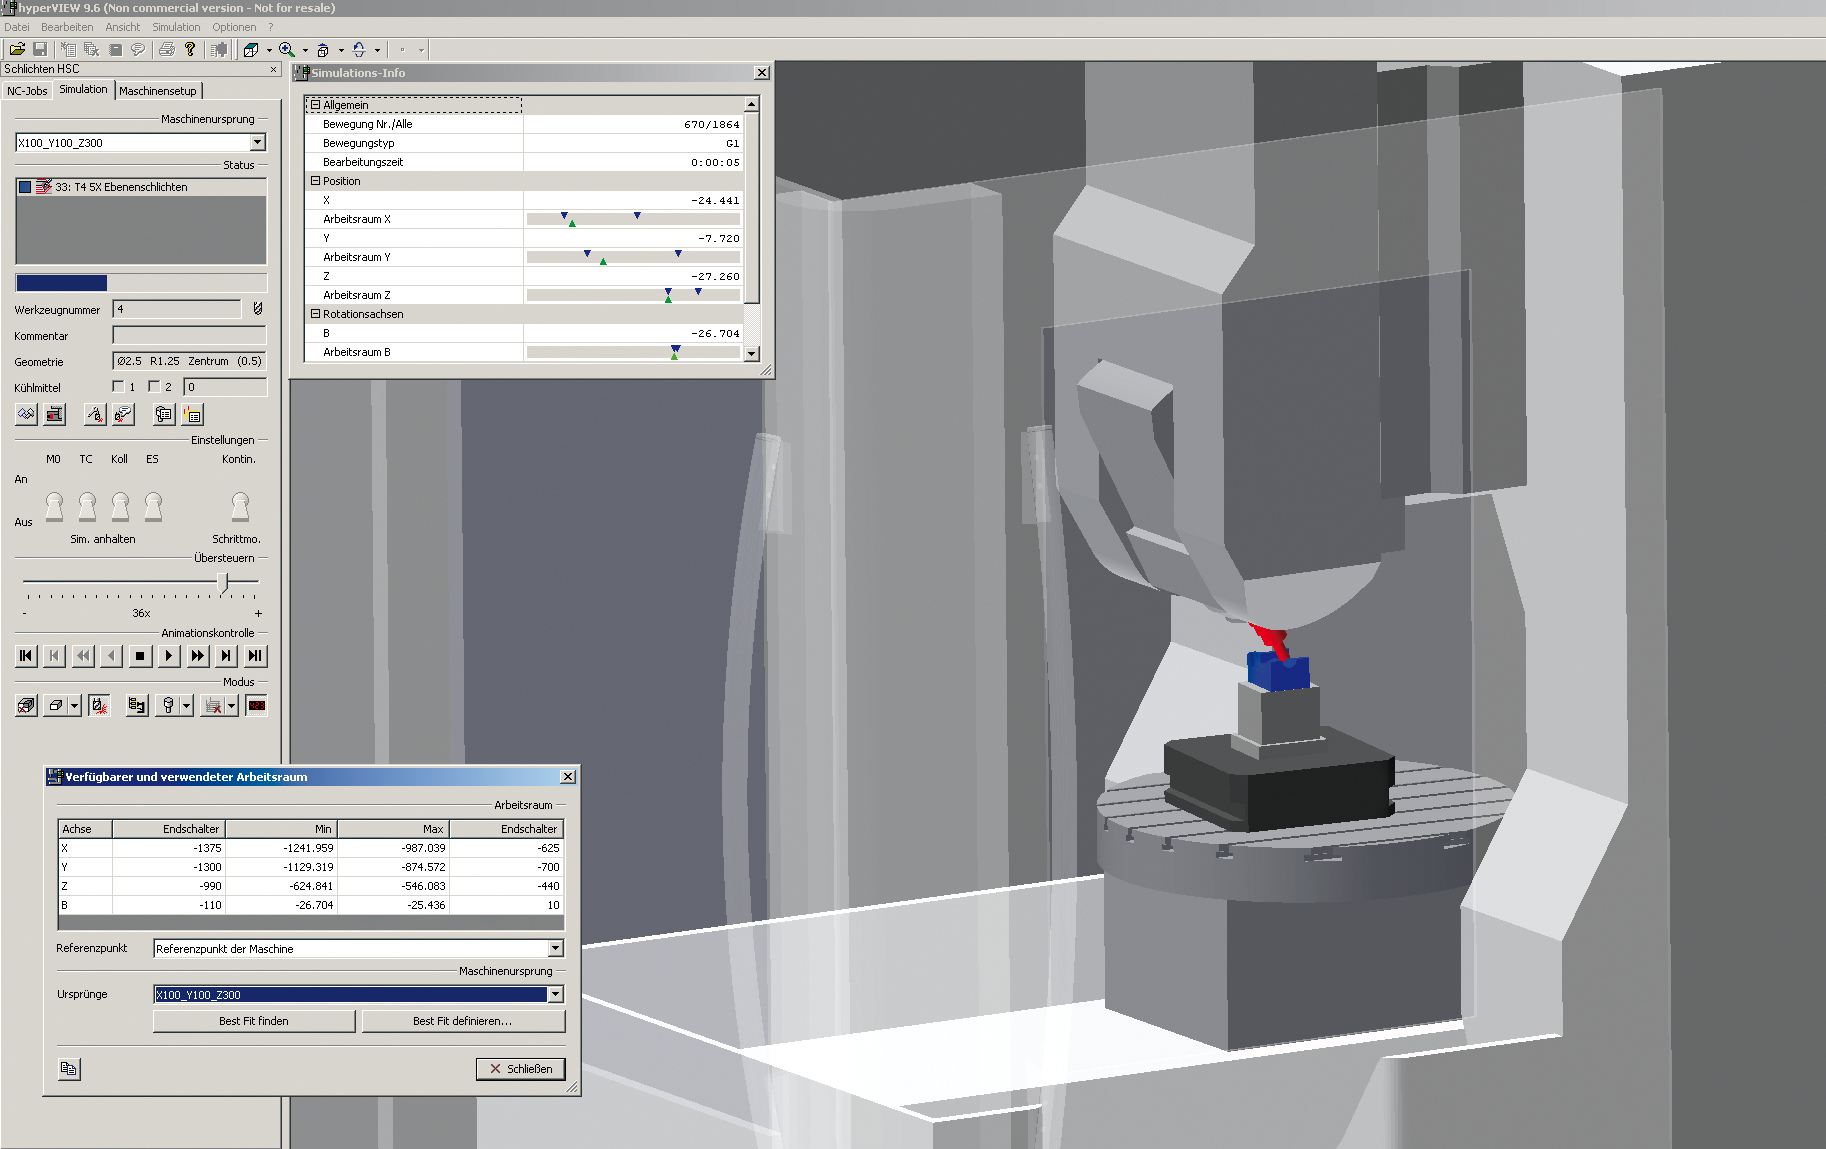Screen dimensions: 1826x1149
Task: Open dropdown arrow next to cube view icon
Action: [x=269, y=50]
